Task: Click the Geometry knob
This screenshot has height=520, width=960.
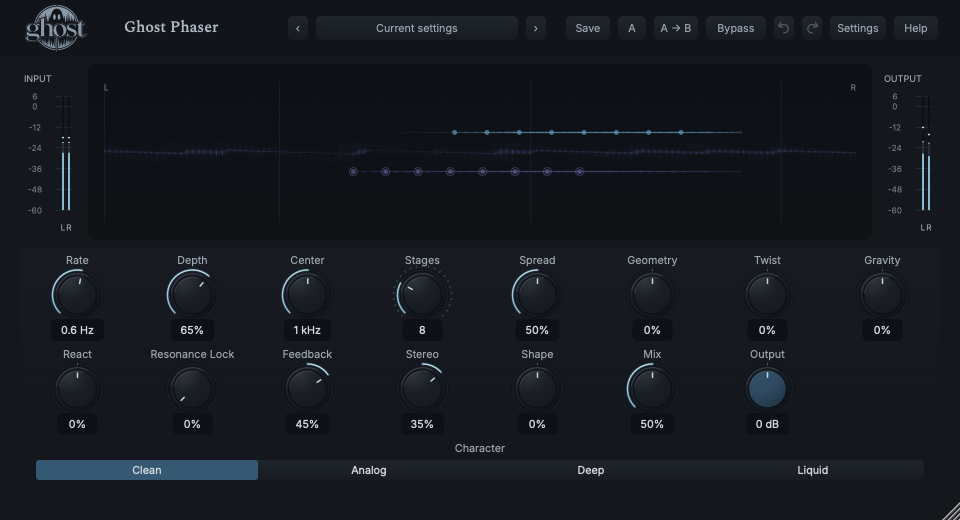Action: point(652,295)
